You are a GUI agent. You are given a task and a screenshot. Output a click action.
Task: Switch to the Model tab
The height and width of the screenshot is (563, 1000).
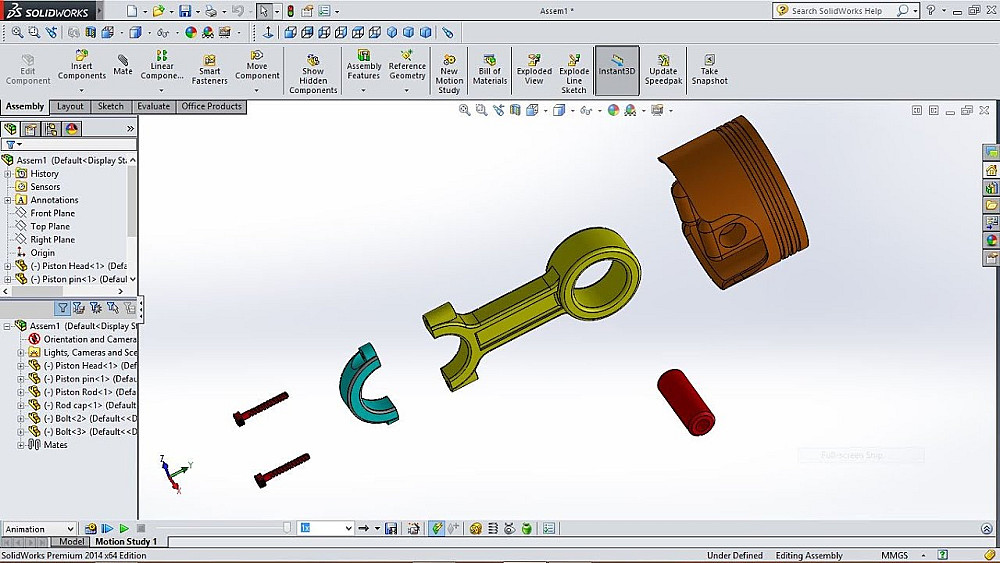coord(71,541)
